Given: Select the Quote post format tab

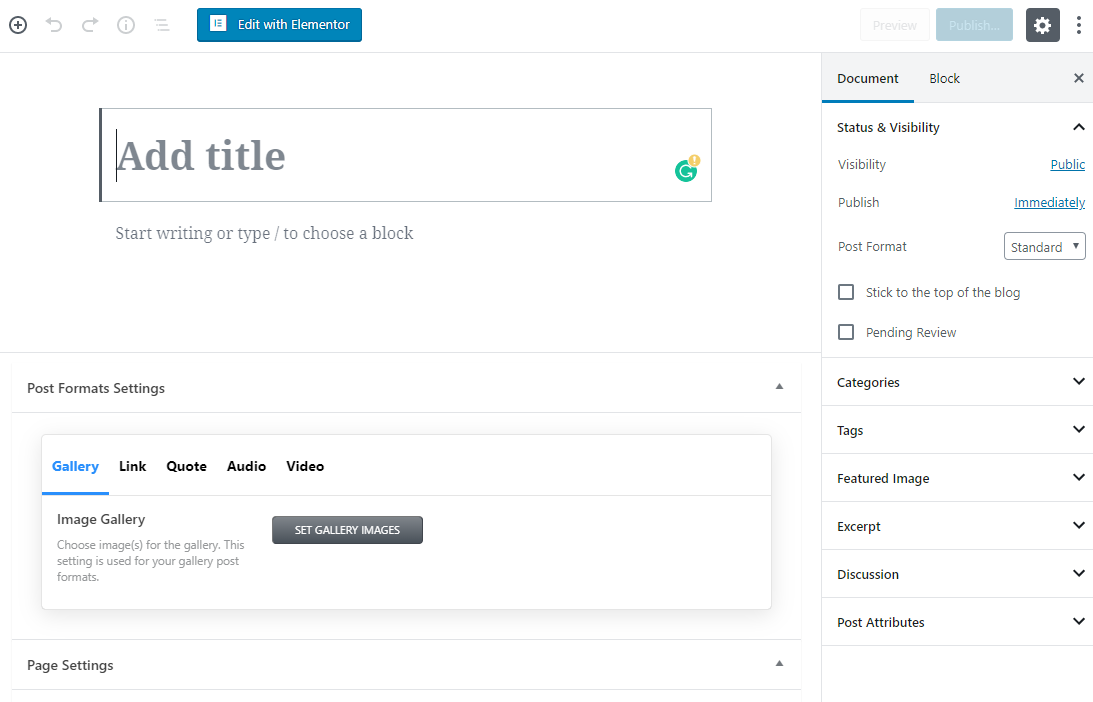Looking at the screenshot, I should click(x=186, y=466).
